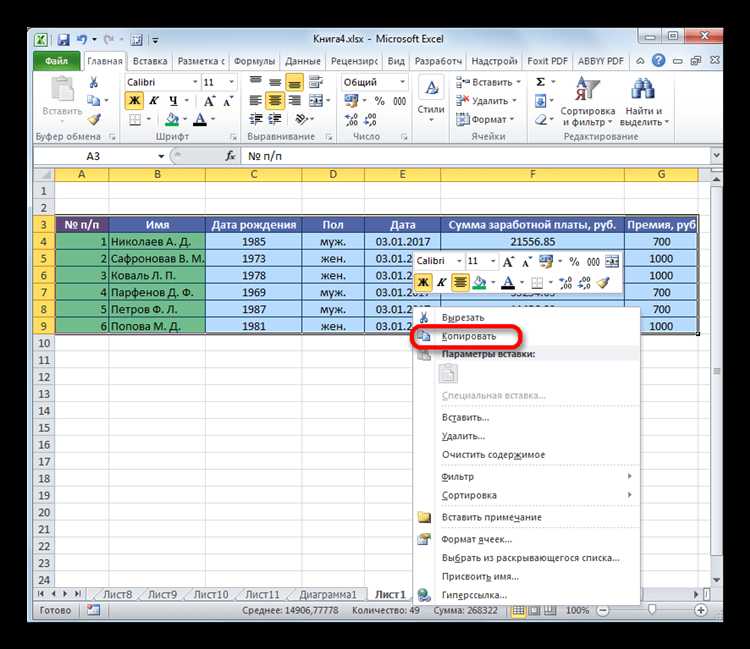Click the Save icon in quick access toolbar
Screen dimensions: 750x649
coord(63,40)
